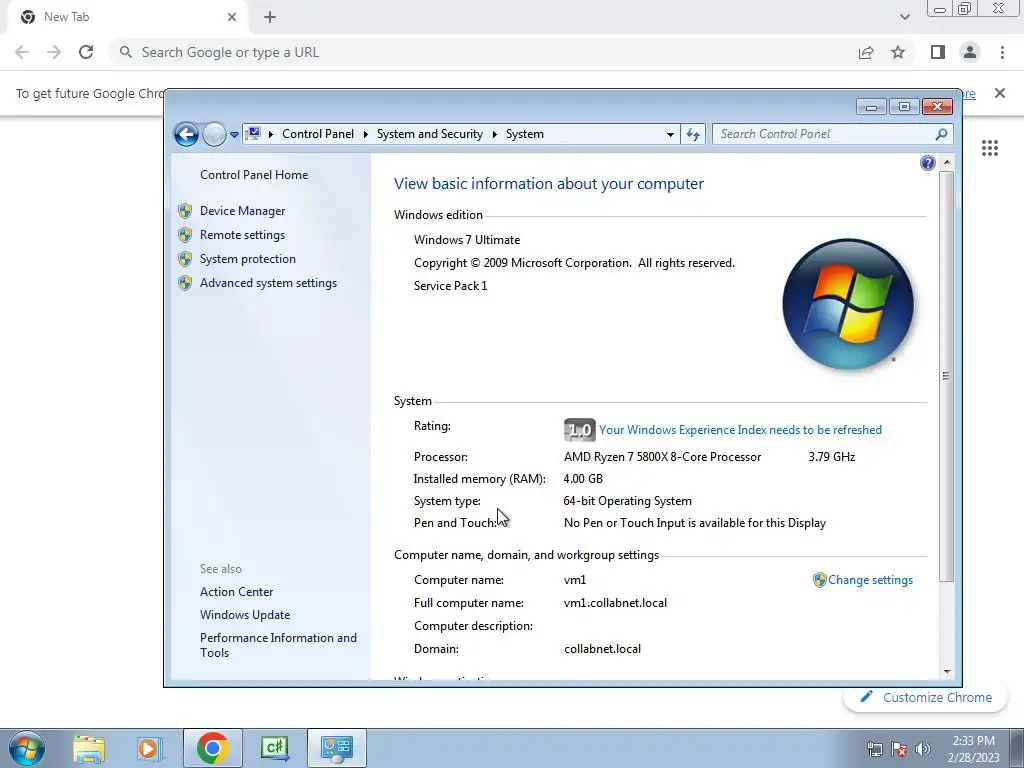Click the scroll up arrow in System window

tap(947, 162)
